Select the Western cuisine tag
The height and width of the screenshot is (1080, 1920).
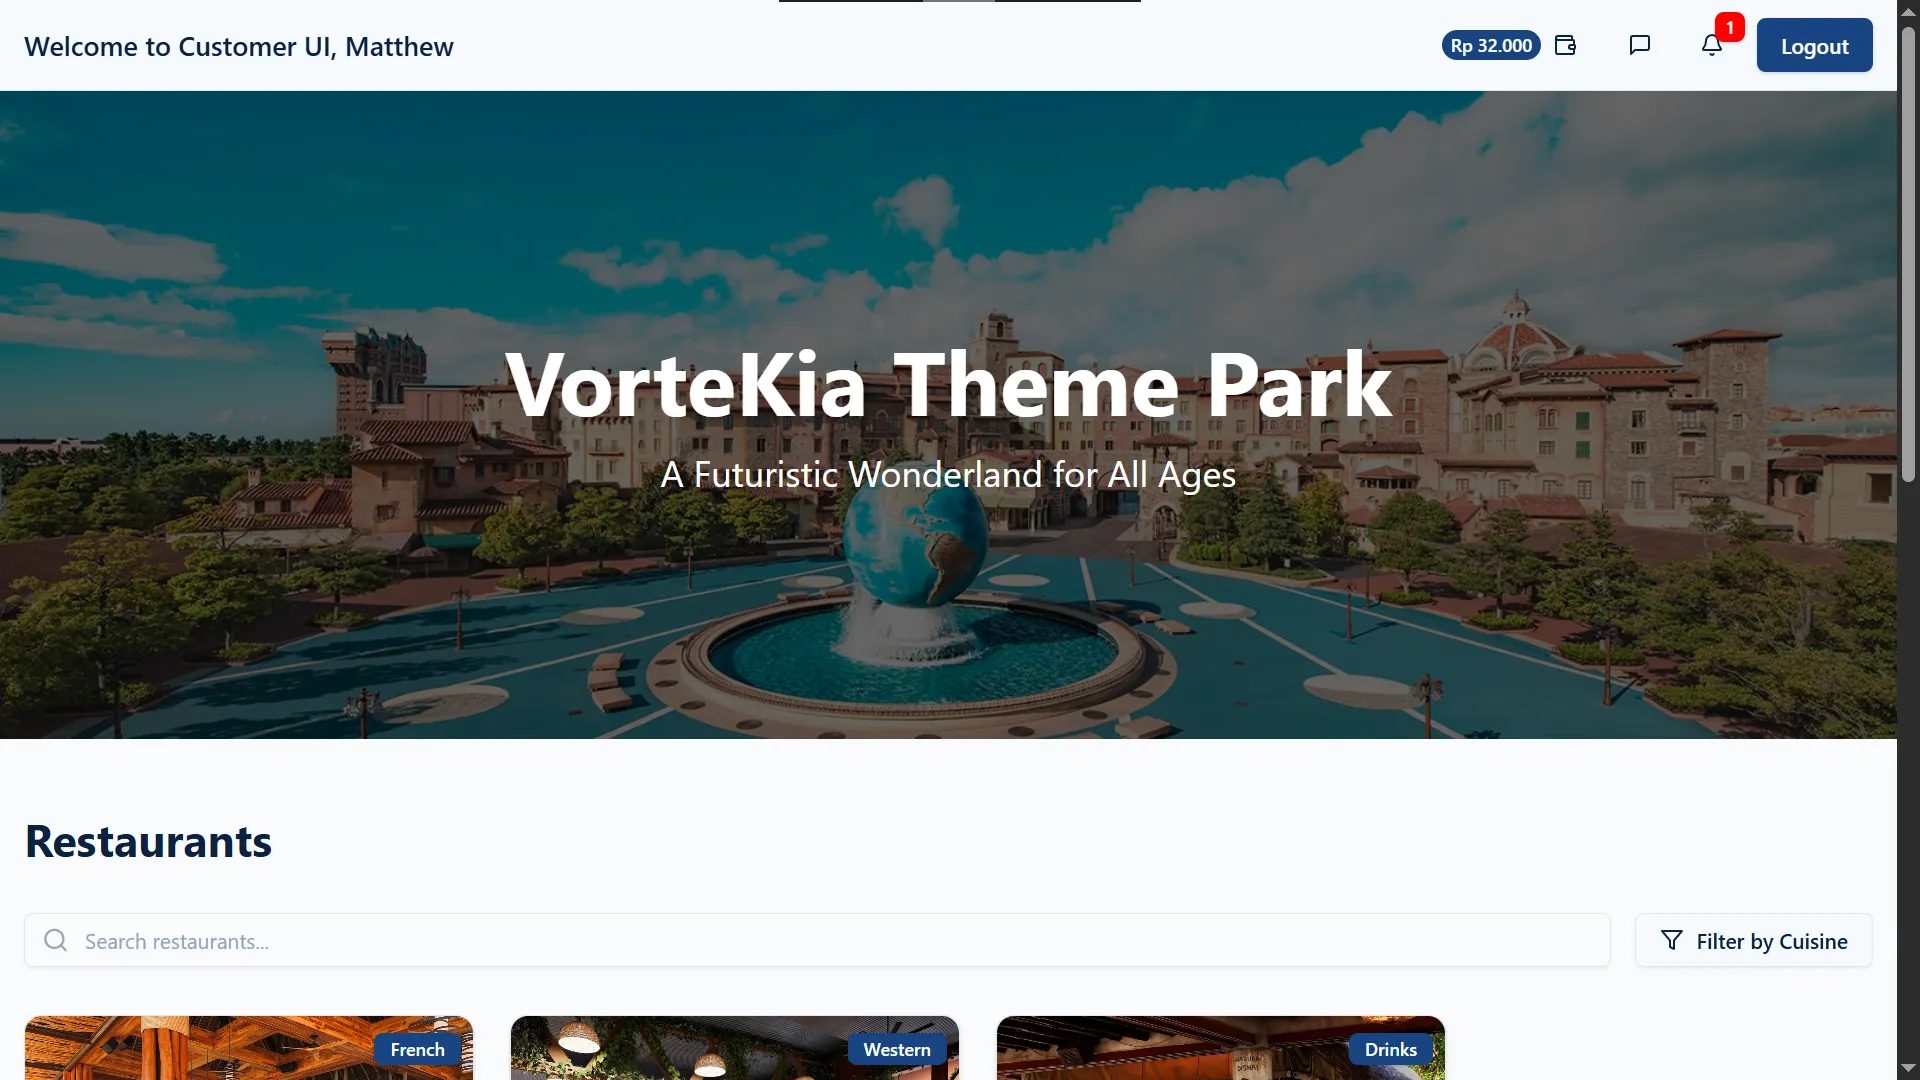(896, 1049)
